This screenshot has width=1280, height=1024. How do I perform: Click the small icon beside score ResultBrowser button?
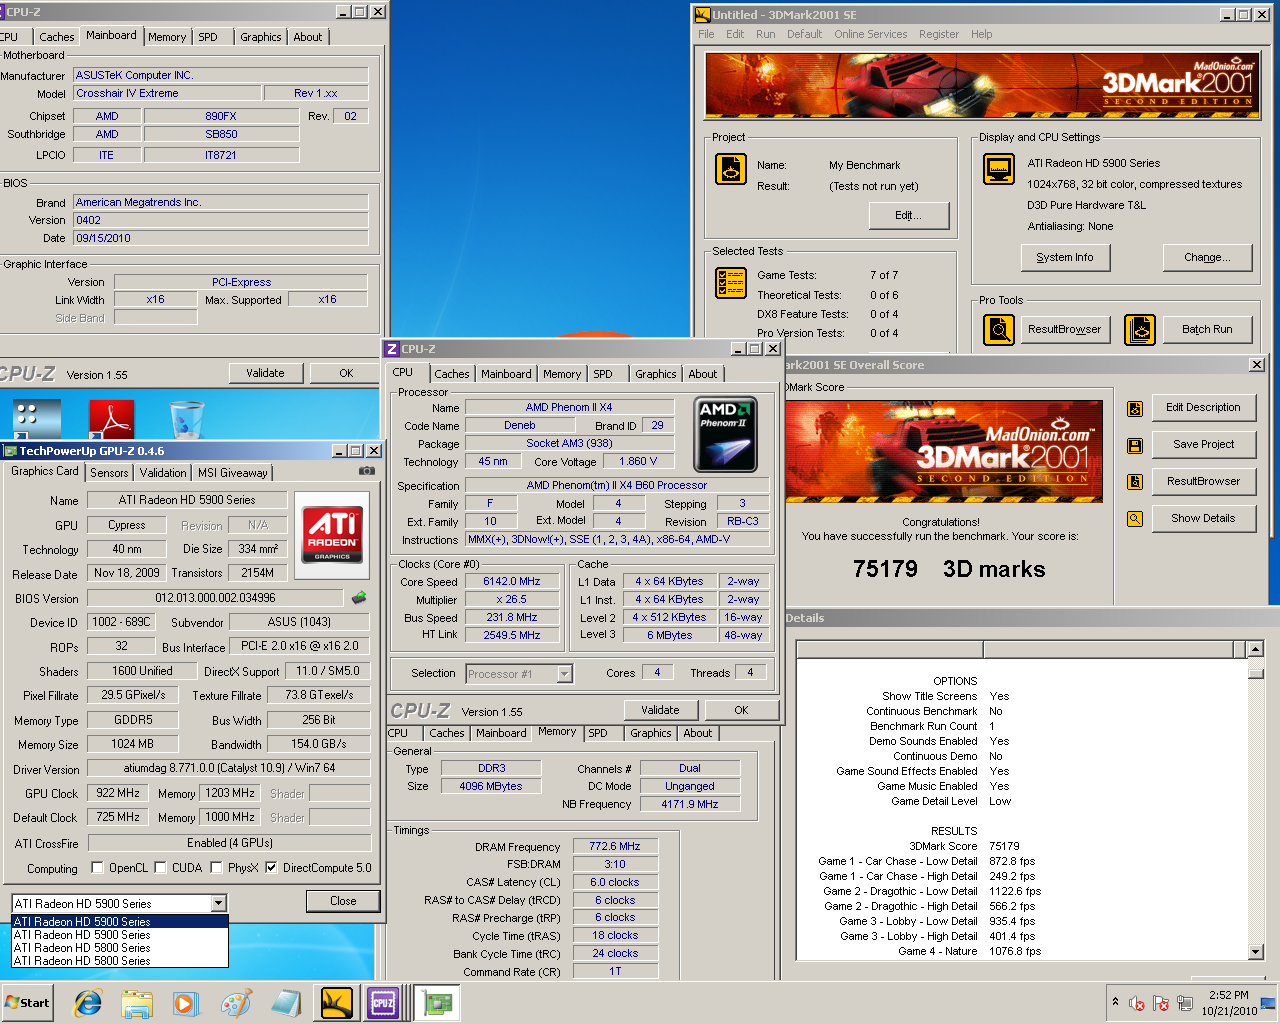click(1135, 482)
